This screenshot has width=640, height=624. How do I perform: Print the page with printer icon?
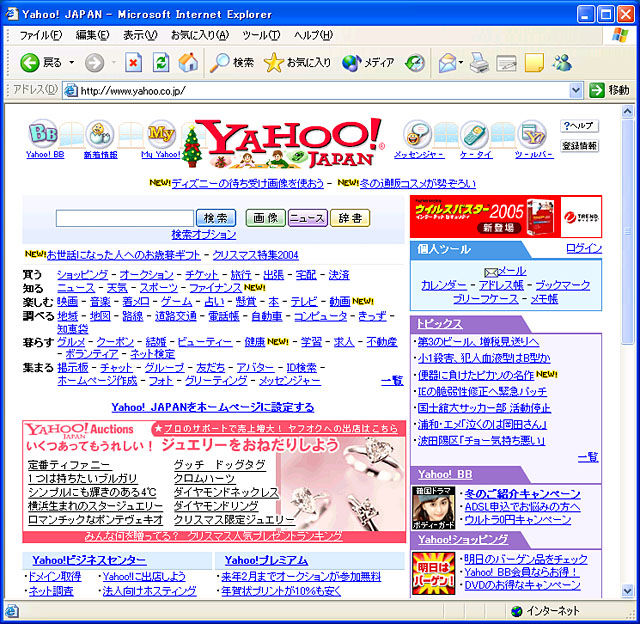pyautogui.click(x=479, y=63)
